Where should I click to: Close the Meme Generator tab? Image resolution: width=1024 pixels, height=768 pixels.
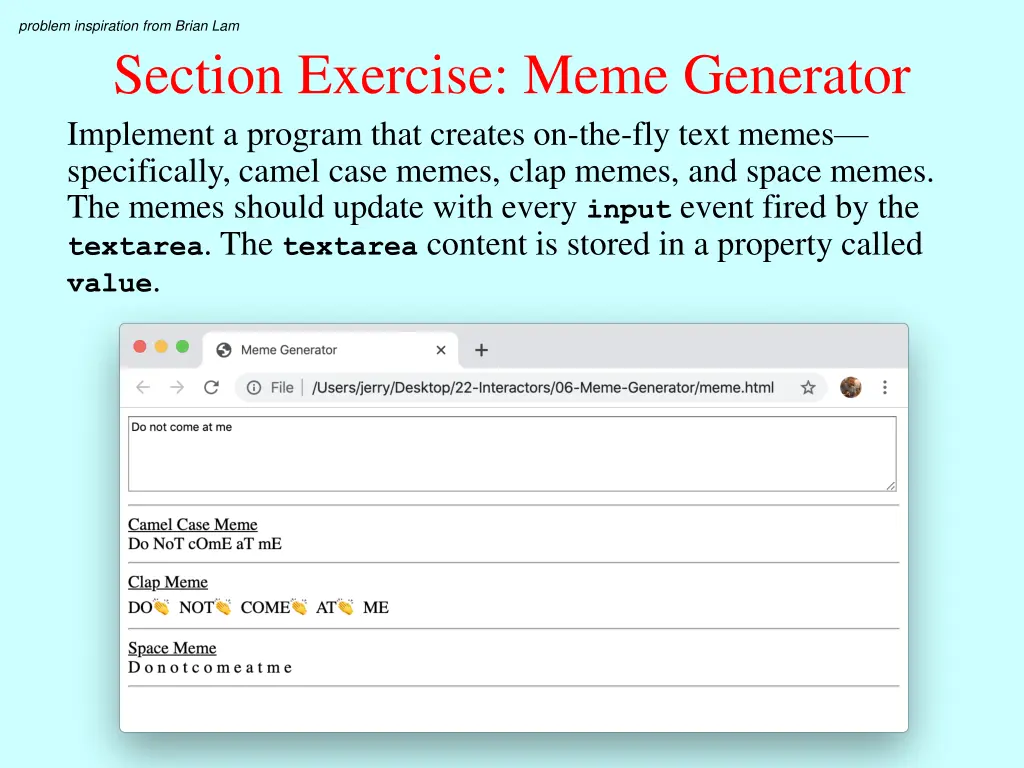point(441,350)
